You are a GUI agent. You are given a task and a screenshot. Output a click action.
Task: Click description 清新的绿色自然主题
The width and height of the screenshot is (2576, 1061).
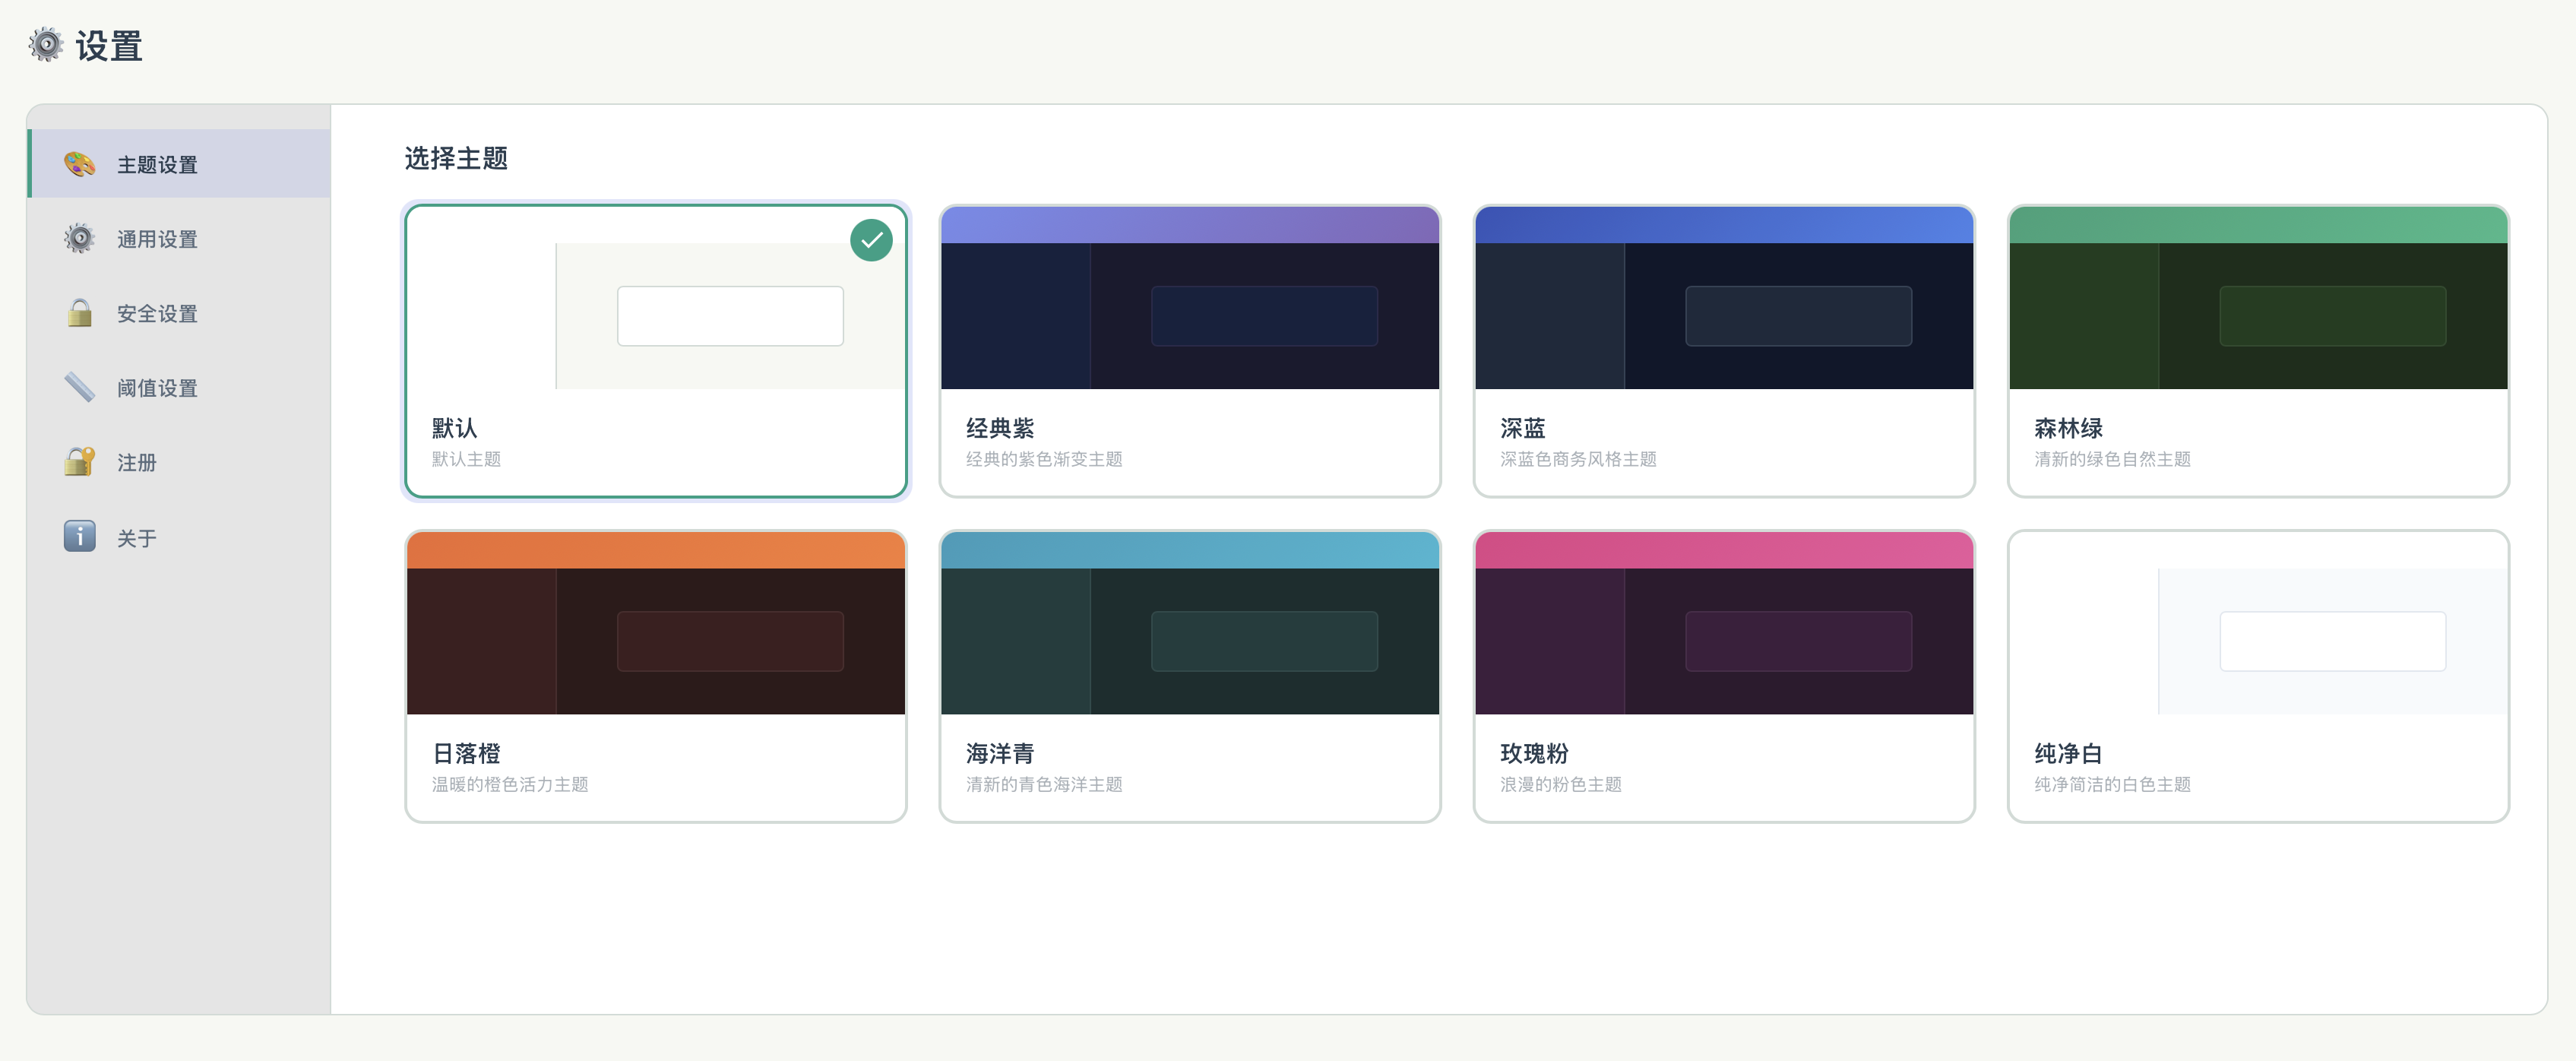2112,459
